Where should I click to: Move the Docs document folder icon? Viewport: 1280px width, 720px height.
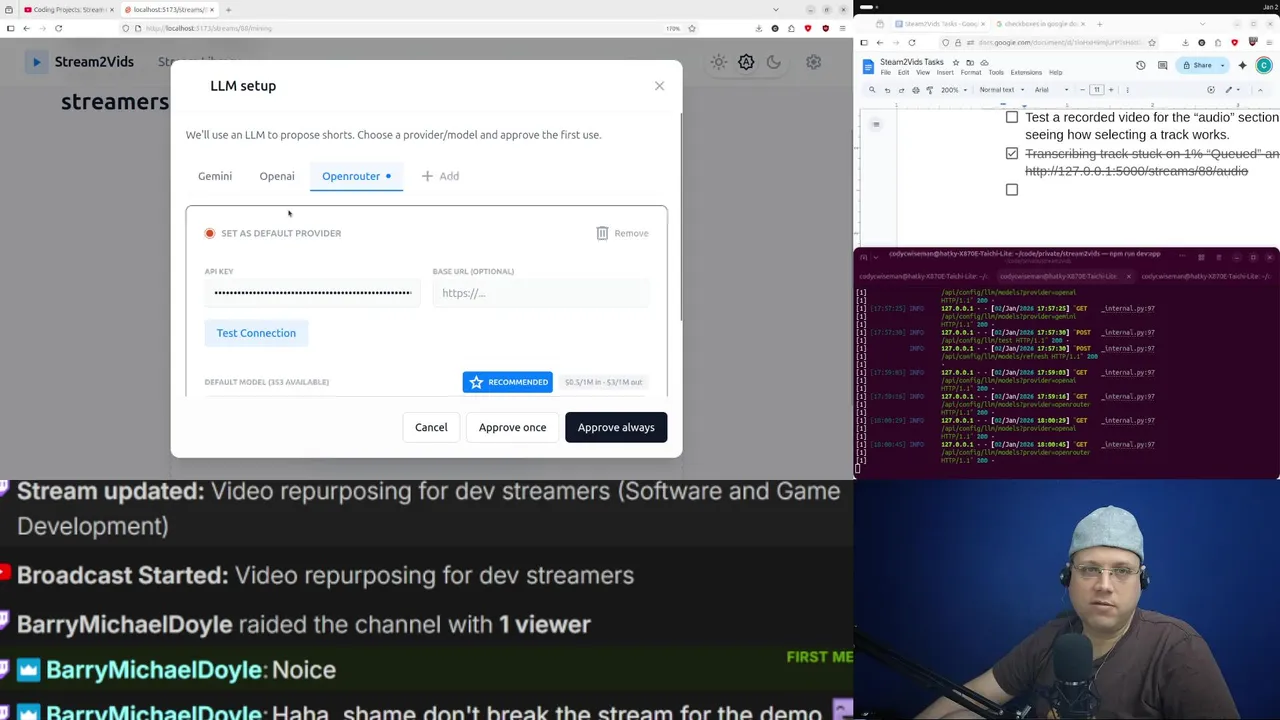click(970, 63)
